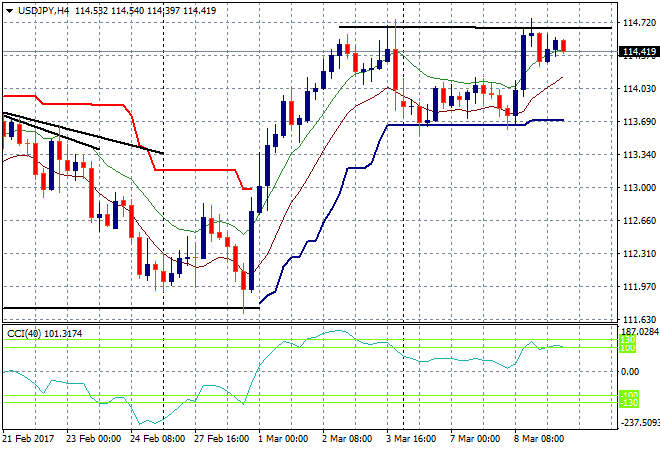This screenshot has width=660, height=450.
Task: Click the green -100 CCI level label
Action: point(629,395)
